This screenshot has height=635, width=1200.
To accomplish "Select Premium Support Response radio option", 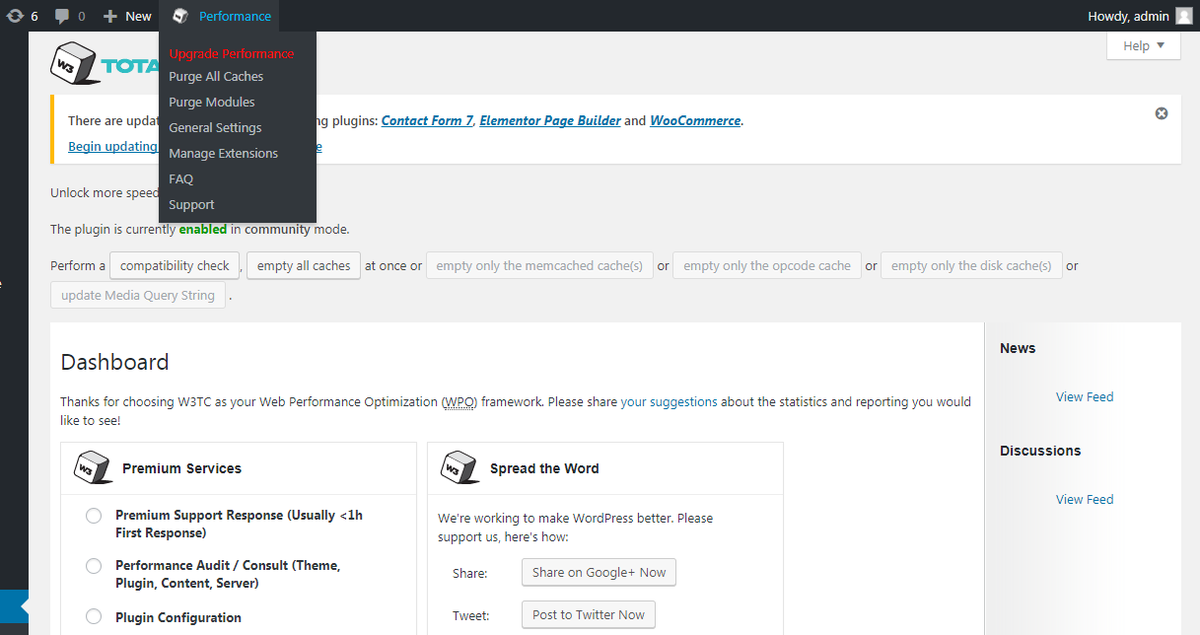I will [94, 516].
